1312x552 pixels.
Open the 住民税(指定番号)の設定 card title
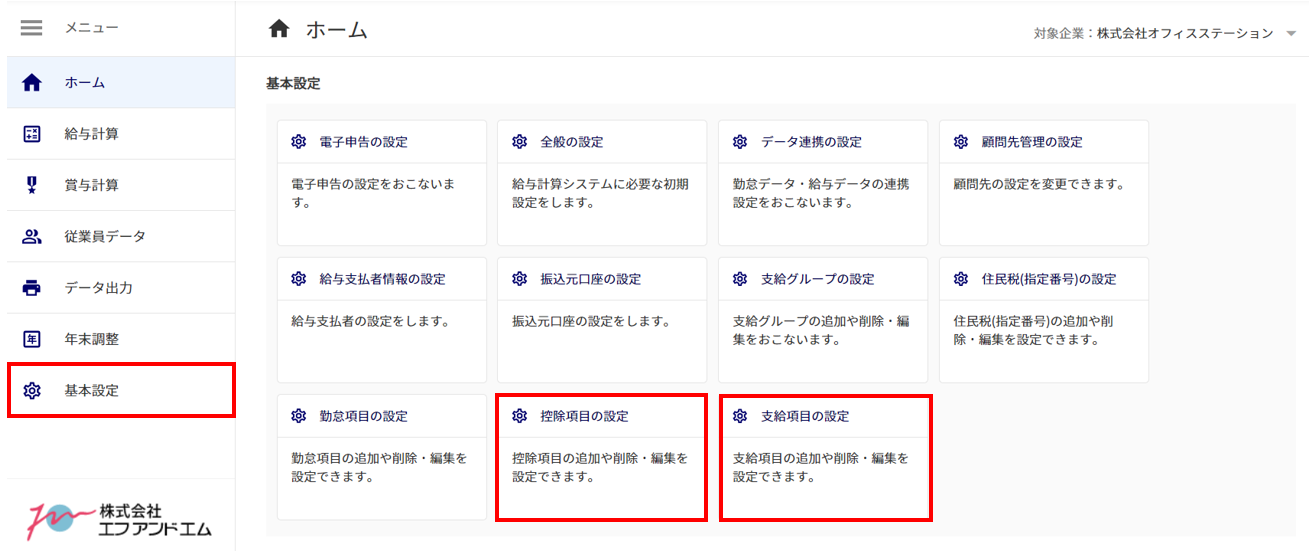pyautogui.click(x=1049, y=279)
